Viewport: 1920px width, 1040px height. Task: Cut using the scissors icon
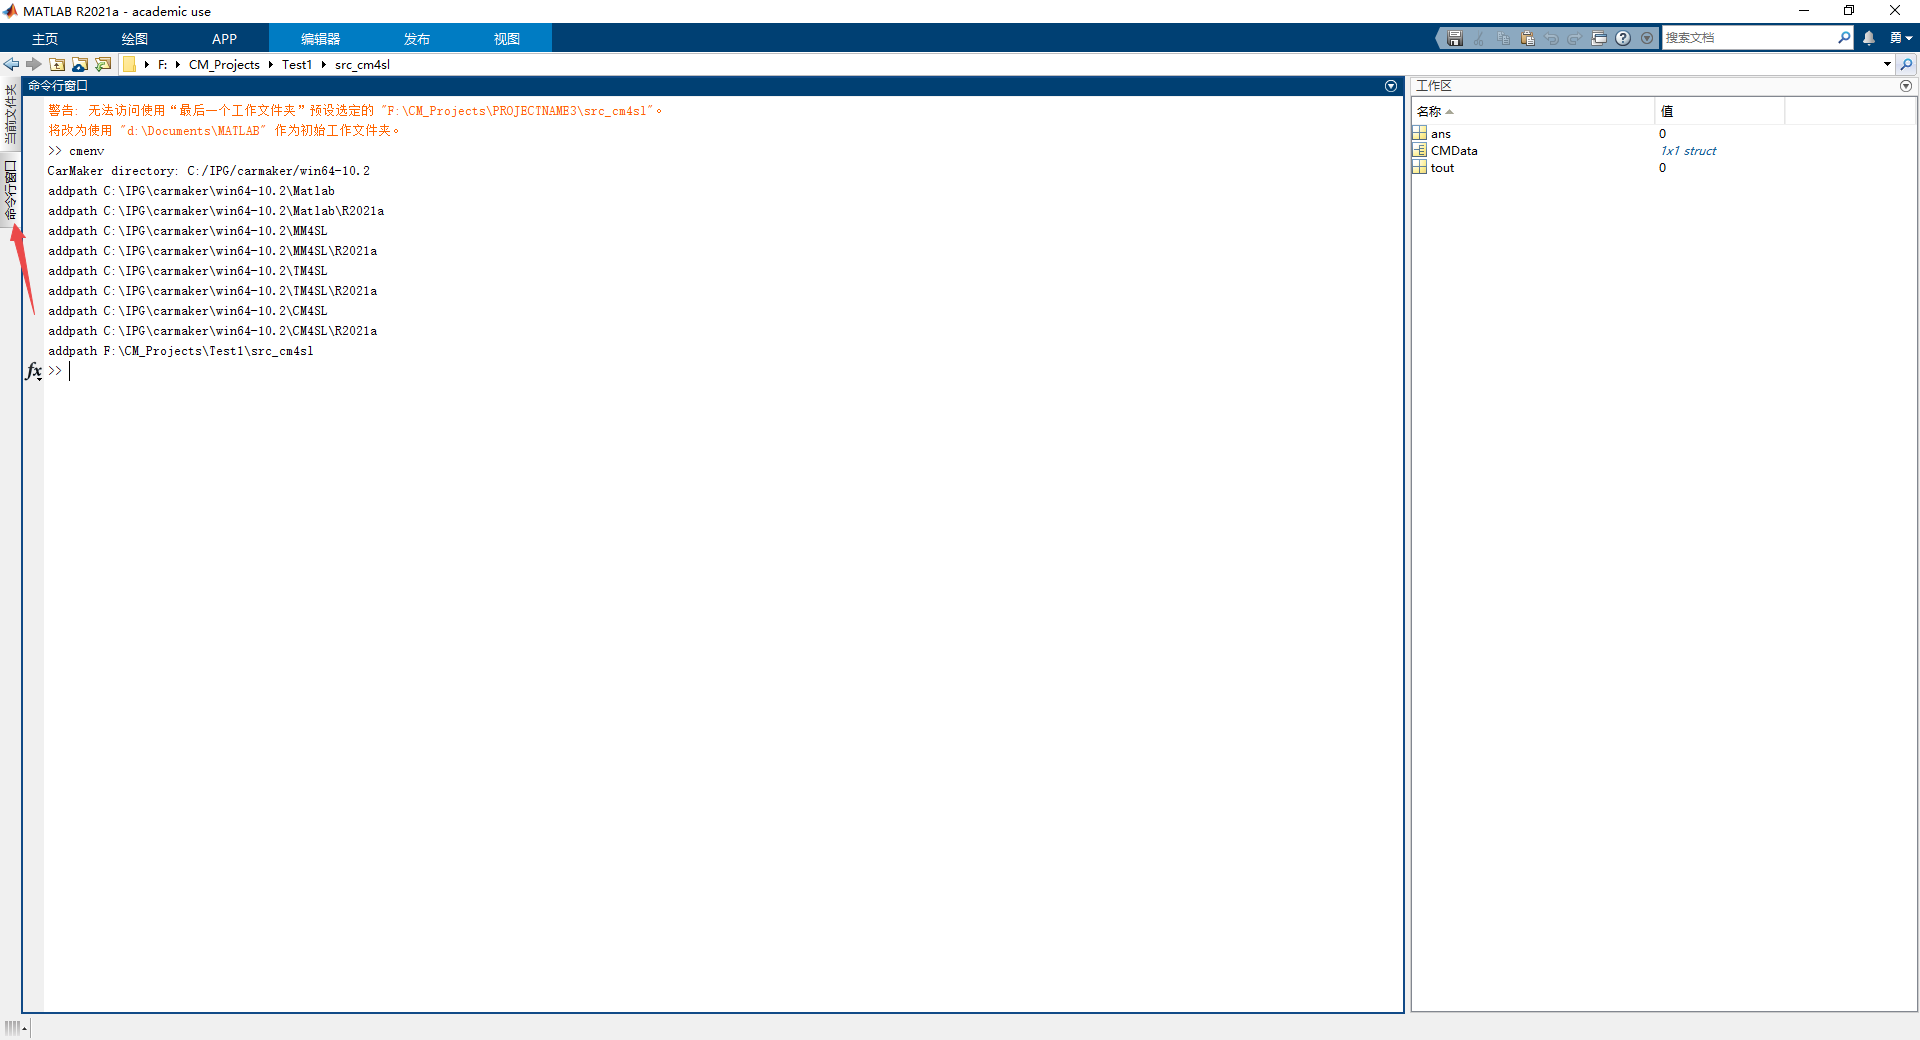(x=1479, y=38)
